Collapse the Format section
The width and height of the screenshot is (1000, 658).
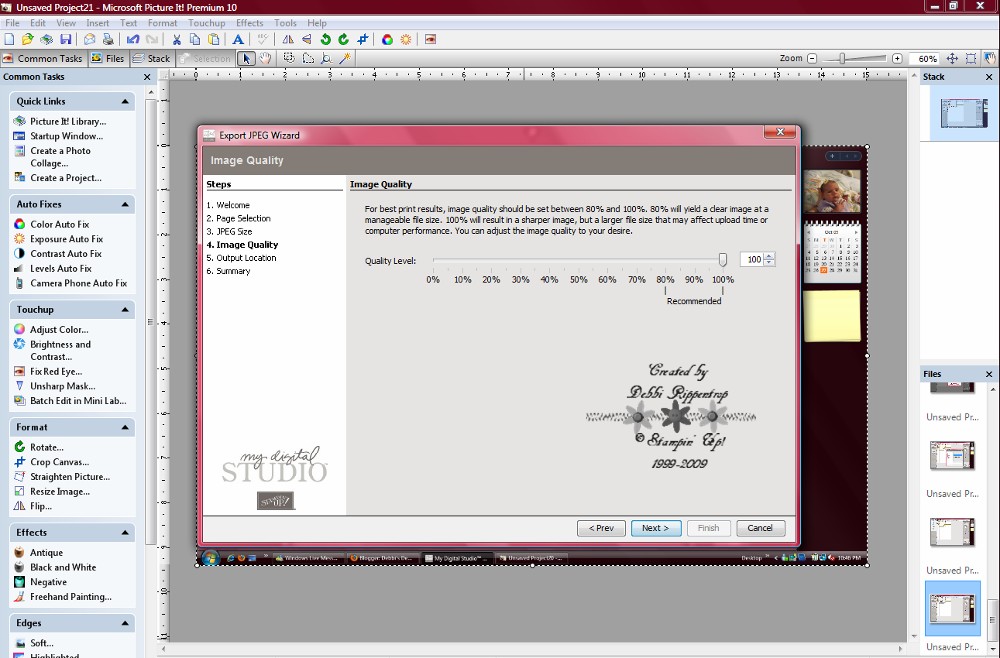pos(125,427)
